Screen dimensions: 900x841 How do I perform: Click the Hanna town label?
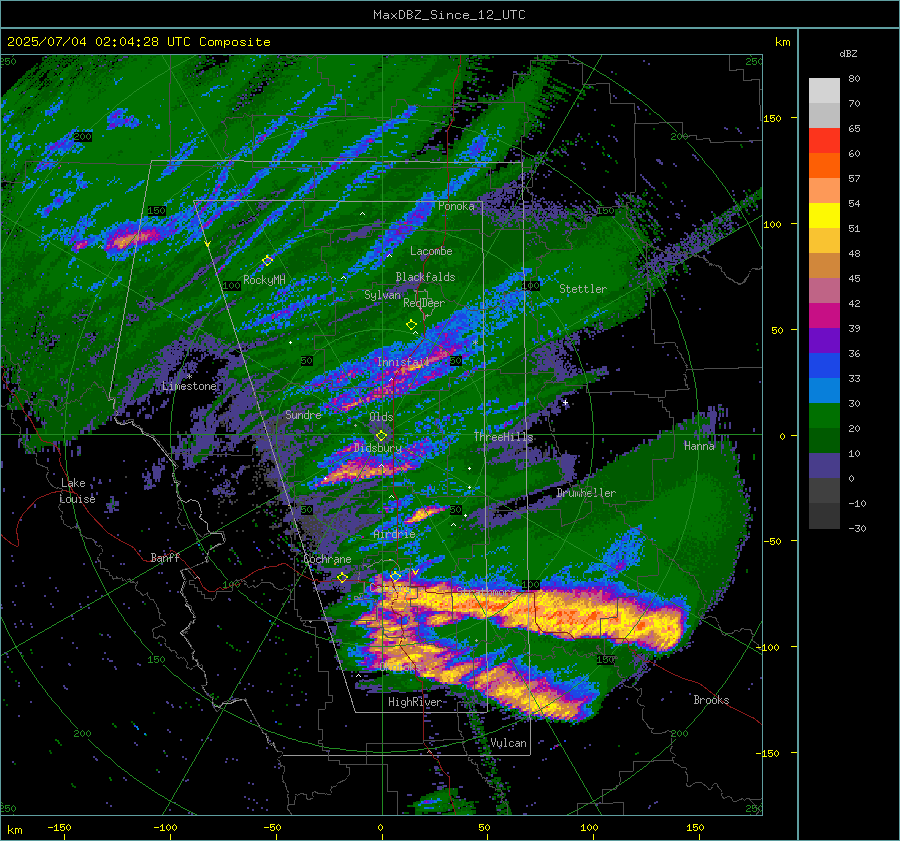(x=699, y=445)
